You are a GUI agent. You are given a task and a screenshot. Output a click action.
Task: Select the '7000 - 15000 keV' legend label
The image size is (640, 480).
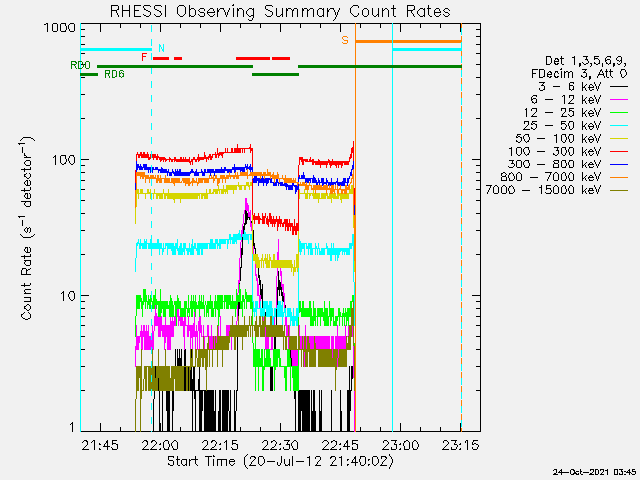pyautogui.click(x=543, y=190)
